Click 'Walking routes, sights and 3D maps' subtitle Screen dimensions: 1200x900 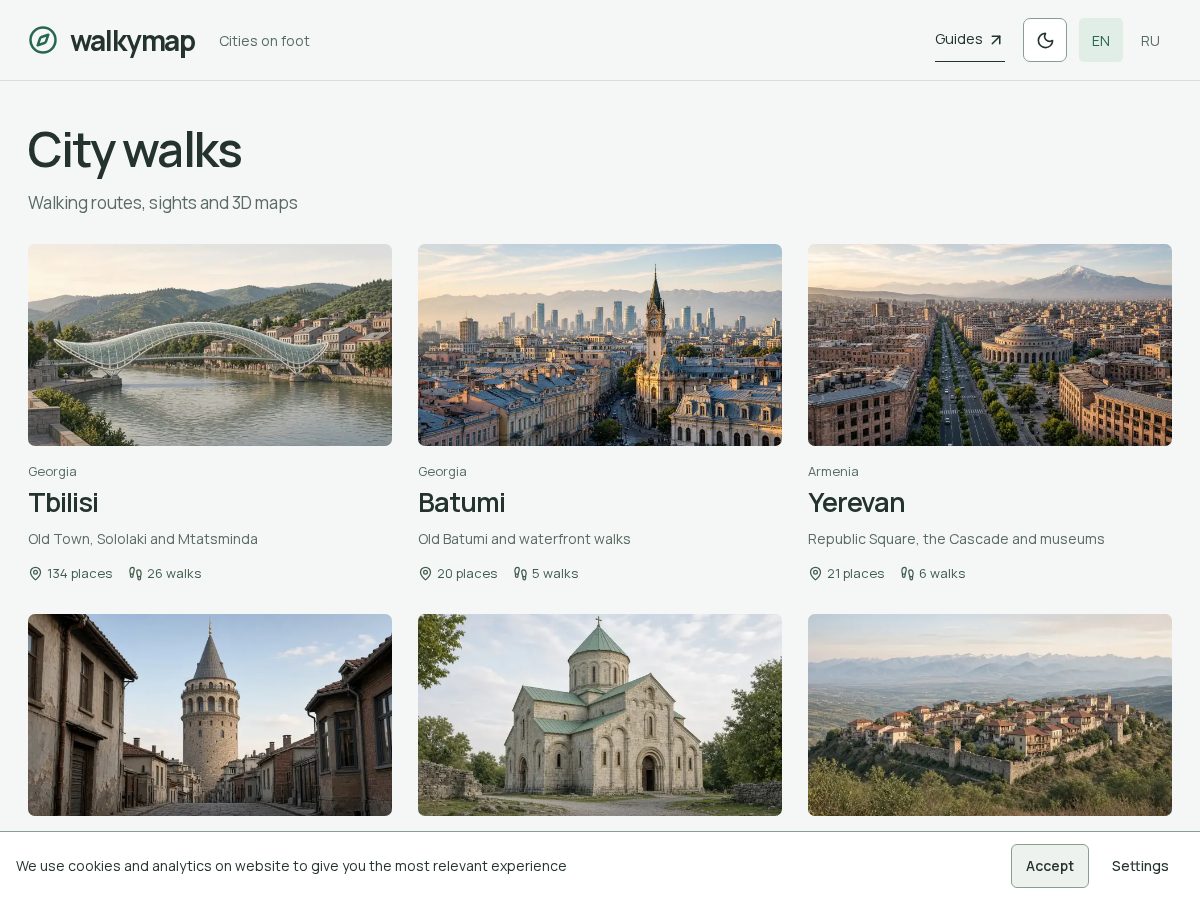(x=163, y=203)
